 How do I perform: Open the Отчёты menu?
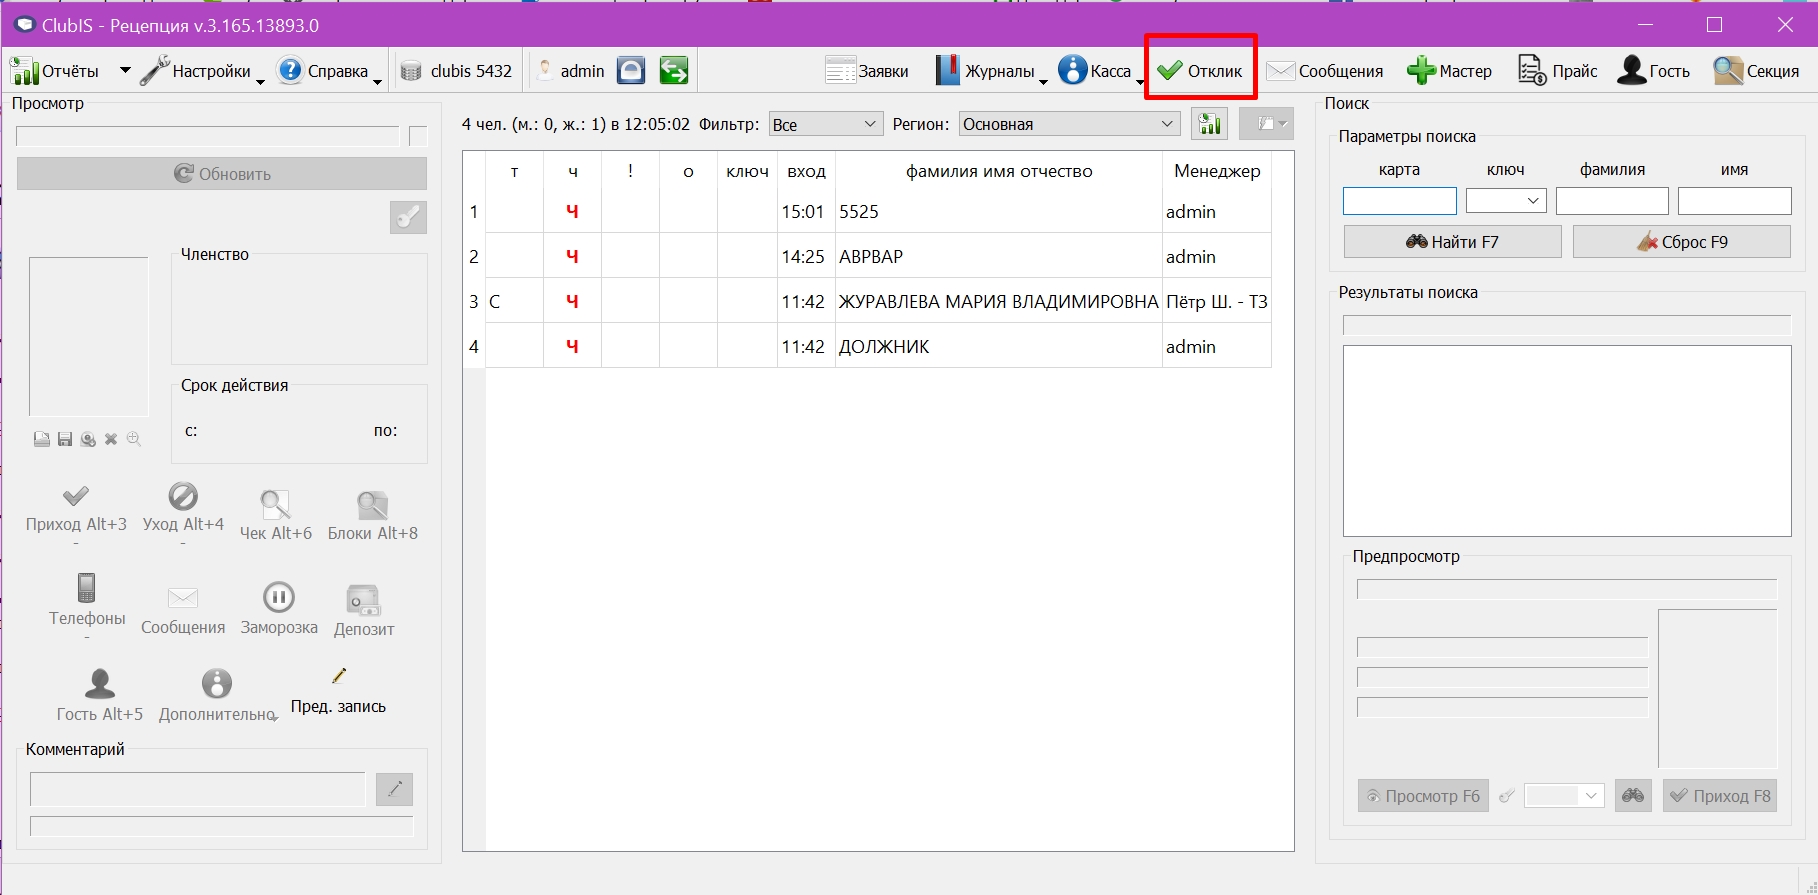point(55,71)
